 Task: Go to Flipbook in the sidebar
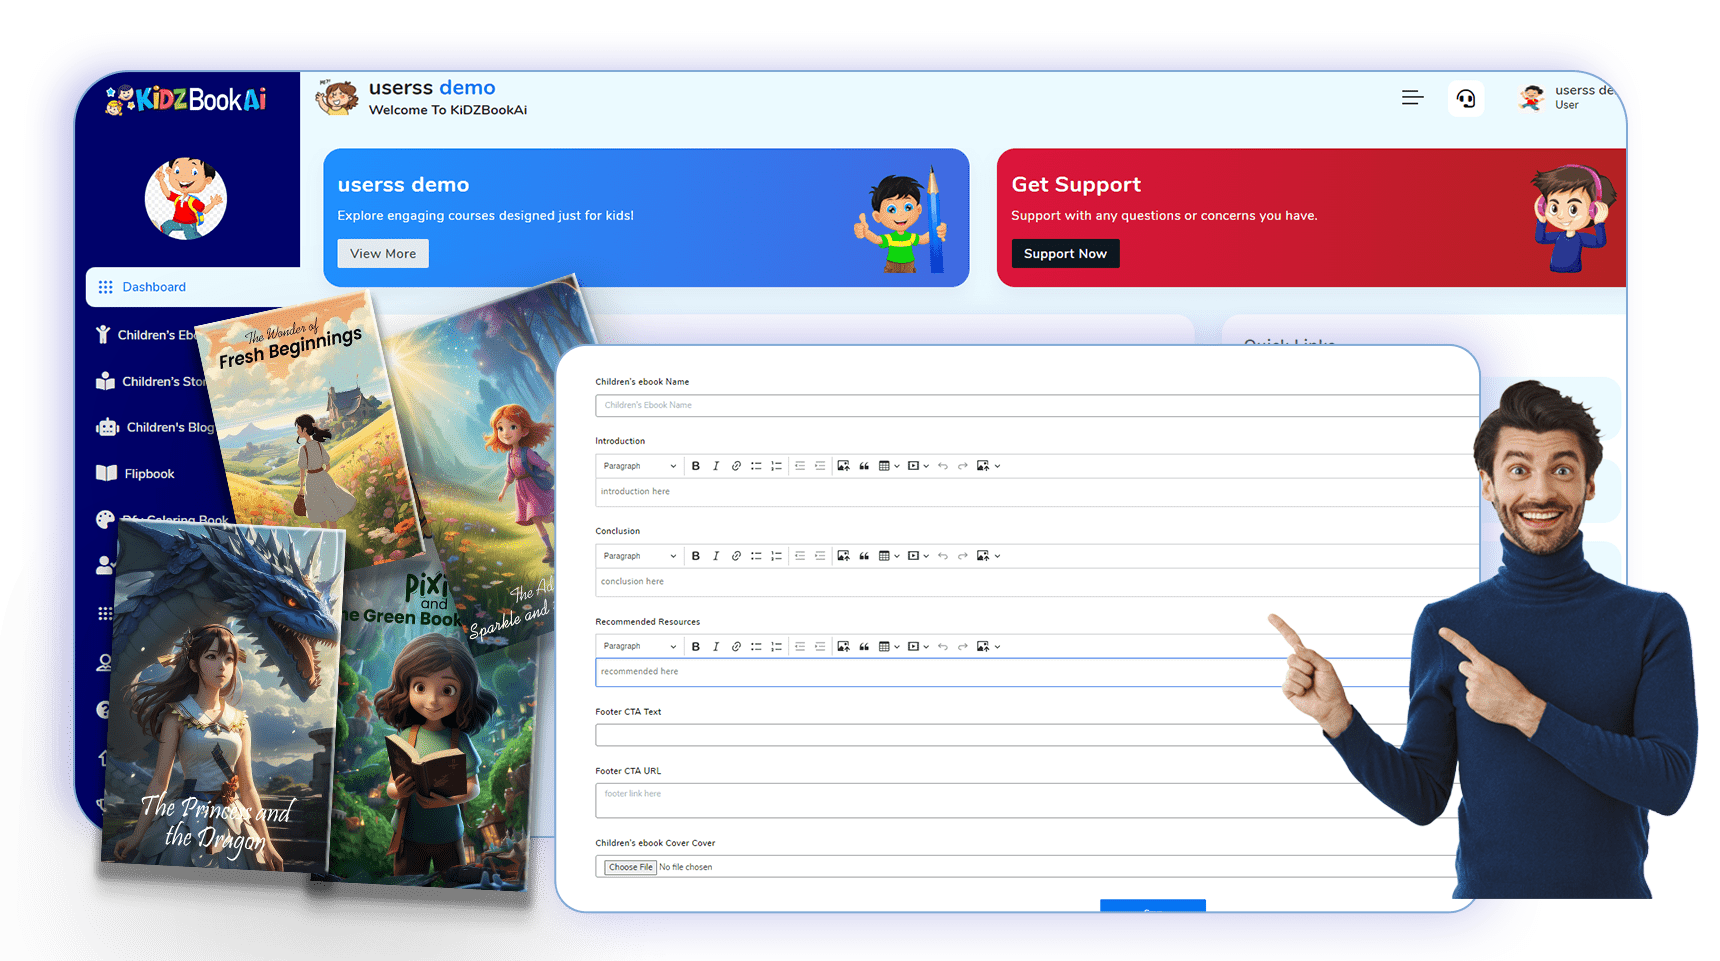pos(149,474)
